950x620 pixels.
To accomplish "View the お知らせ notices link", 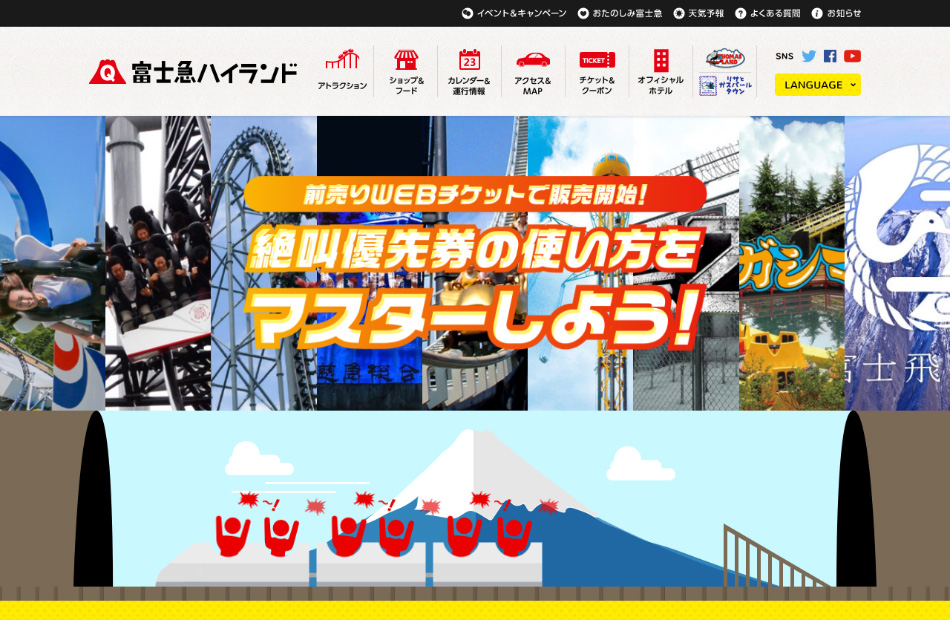I will pyautogui.click(x=836, y=13).
